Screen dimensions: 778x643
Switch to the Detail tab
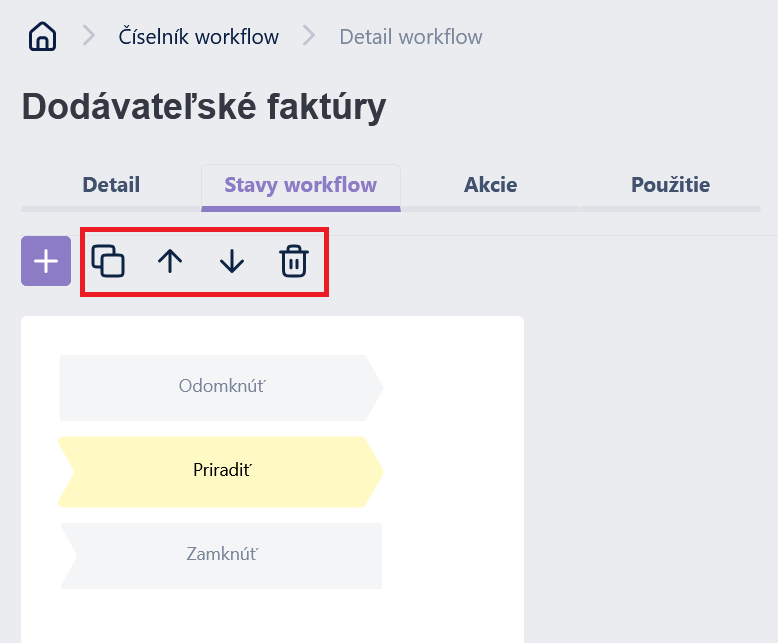click(111, 185)
